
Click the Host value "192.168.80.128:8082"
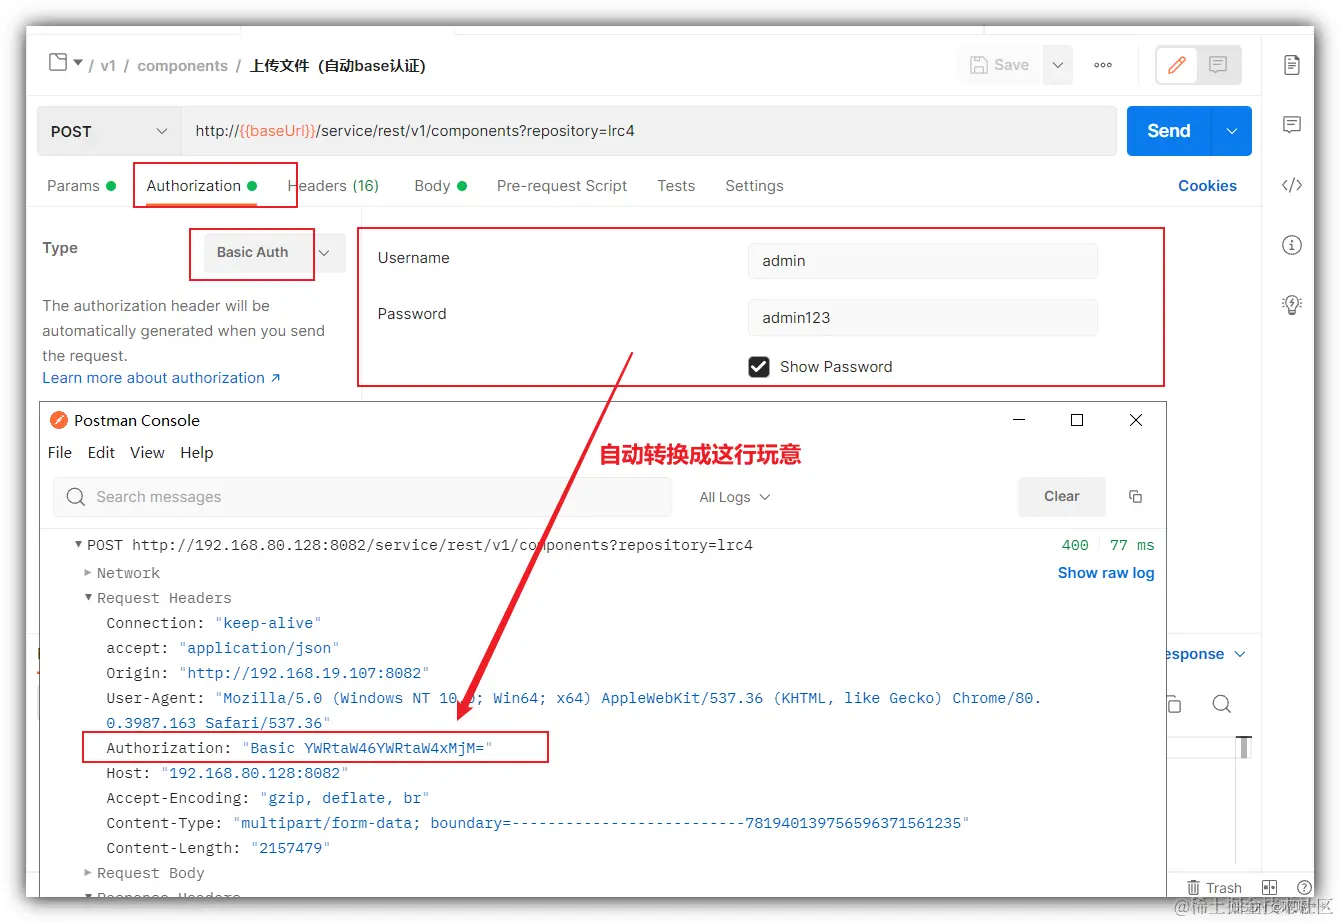click(x=254, y=773)
